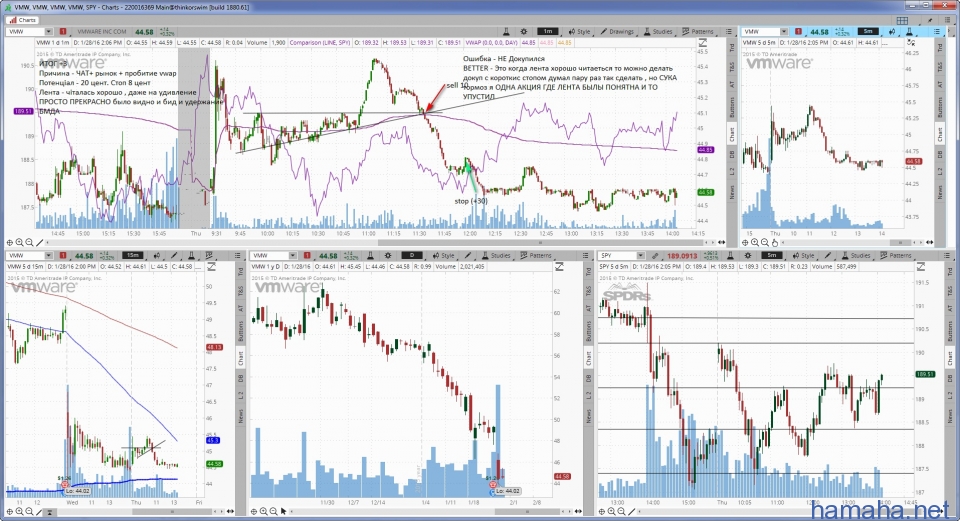
Task: Open Trd side tab of main 1m chart
Action: tap(732, 48)
